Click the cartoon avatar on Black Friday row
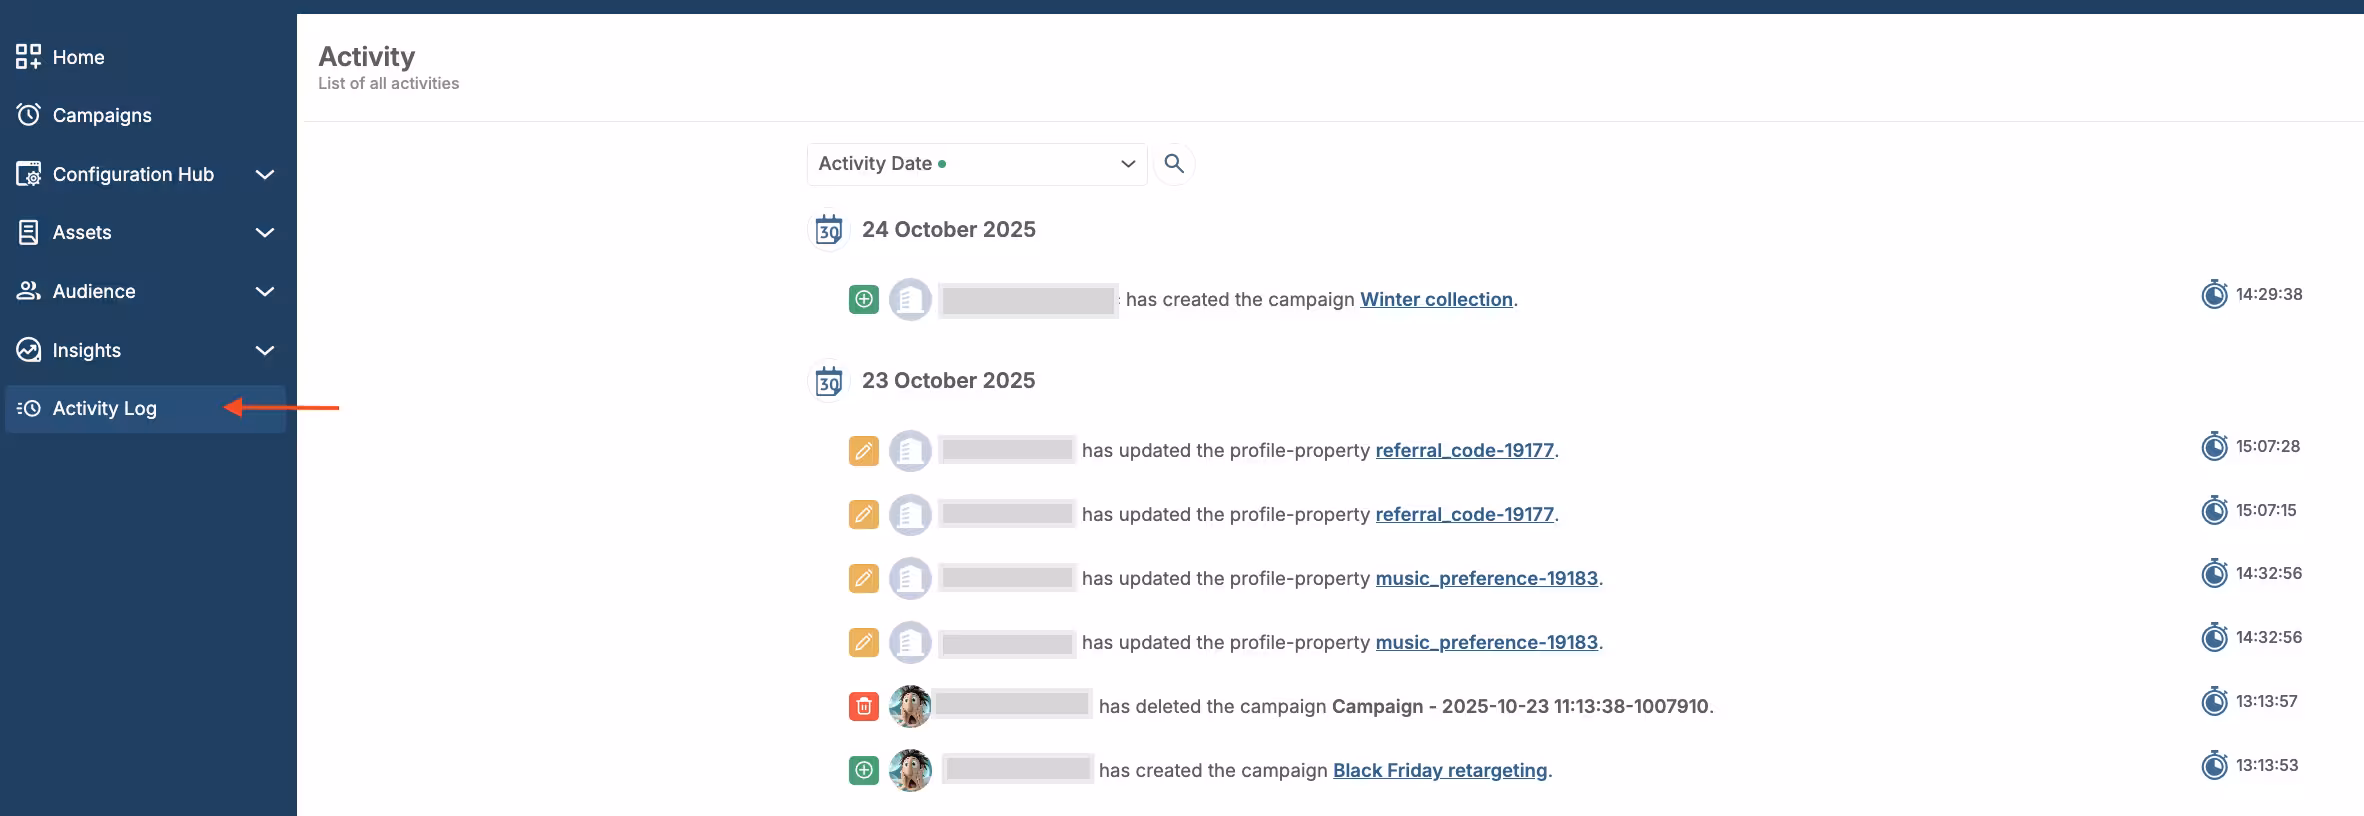This screenshot has width=2364, height=816. coord(910,770)
